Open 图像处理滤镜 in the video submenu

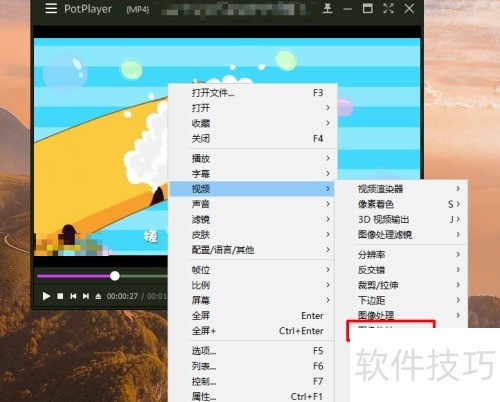point(401,235)
